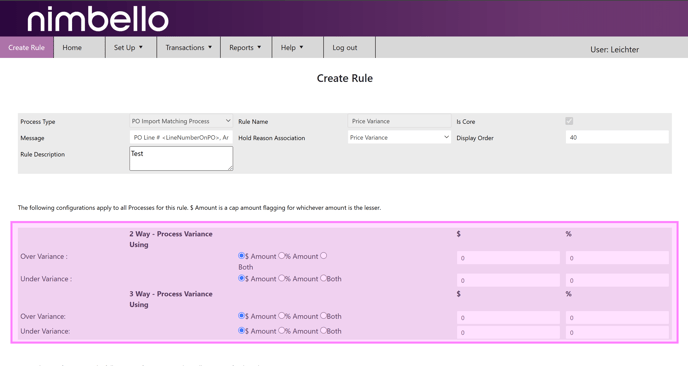Select % Amount for 3 Way Over Variance
Screen dimensions: 688x366
coord(282,316)
